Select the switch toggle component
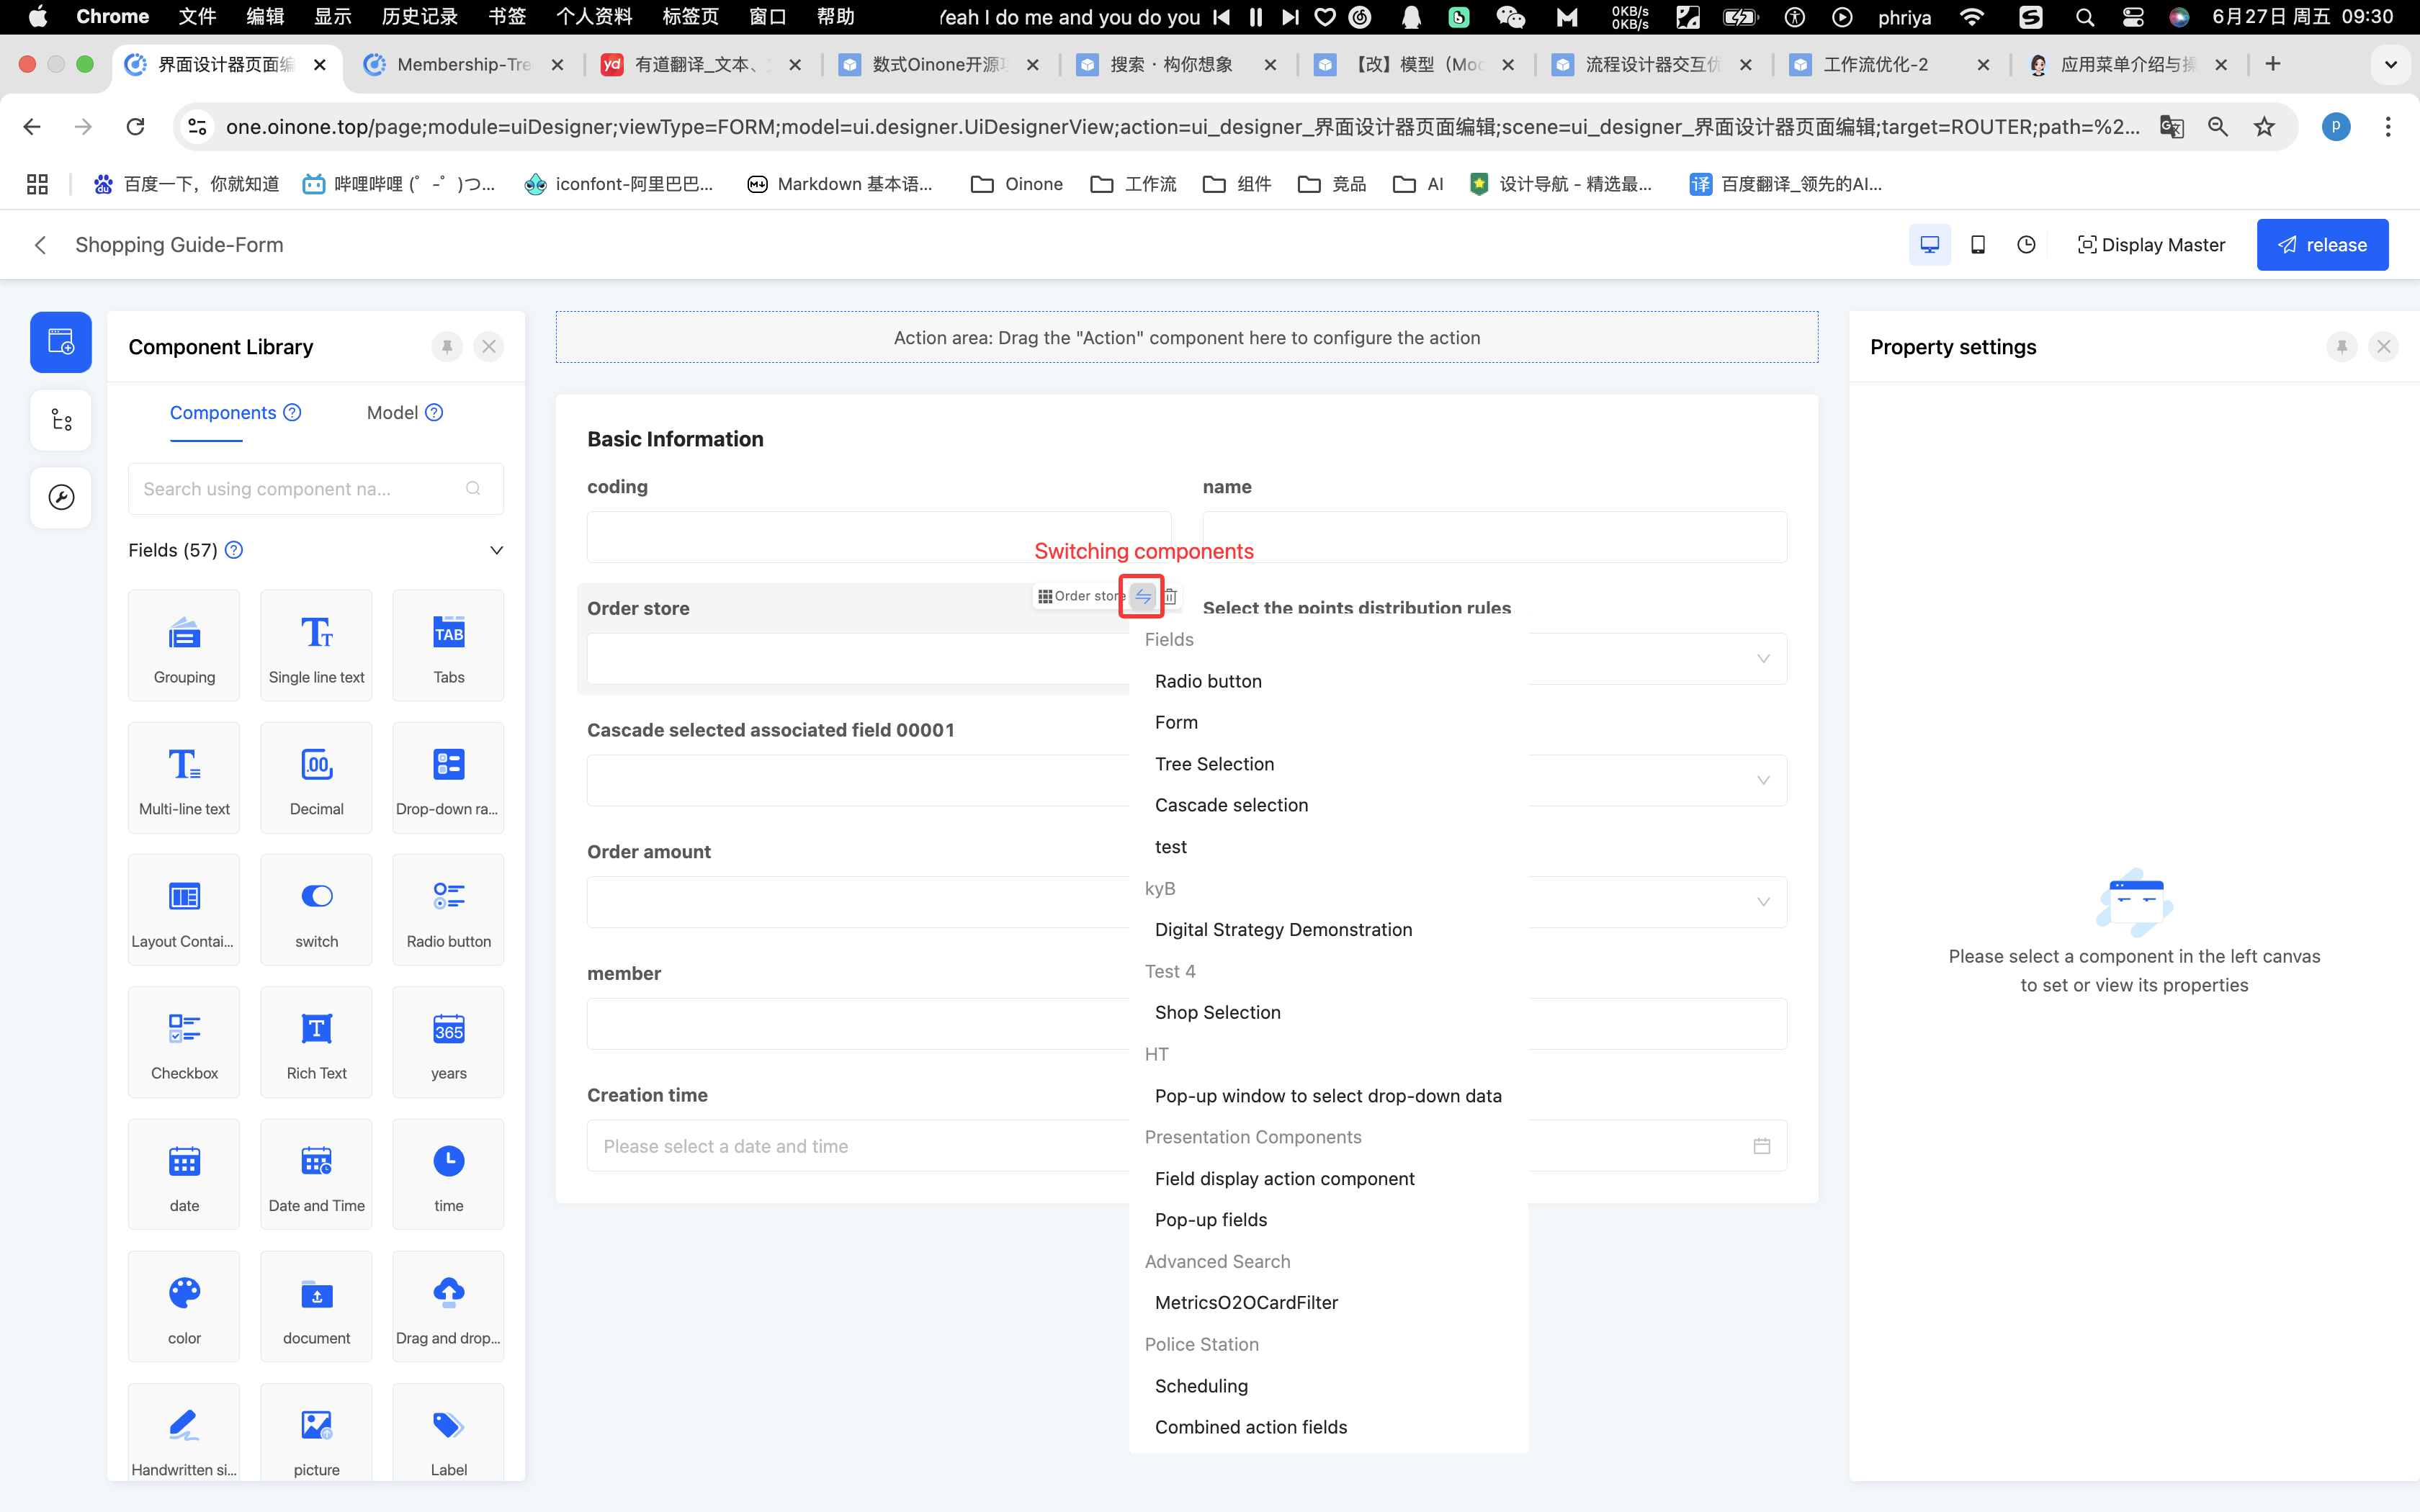2420x1512 pixels. [x=316, y=910]
